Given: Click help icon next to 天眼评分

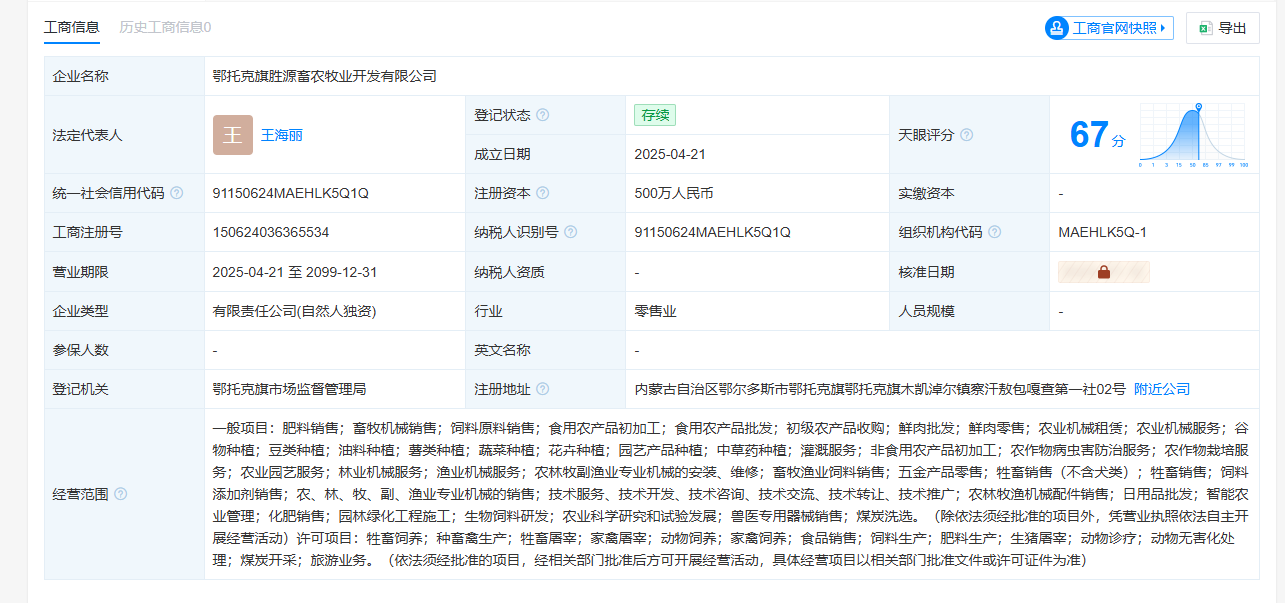Looking at the screenshot, I should pos(967,135).
